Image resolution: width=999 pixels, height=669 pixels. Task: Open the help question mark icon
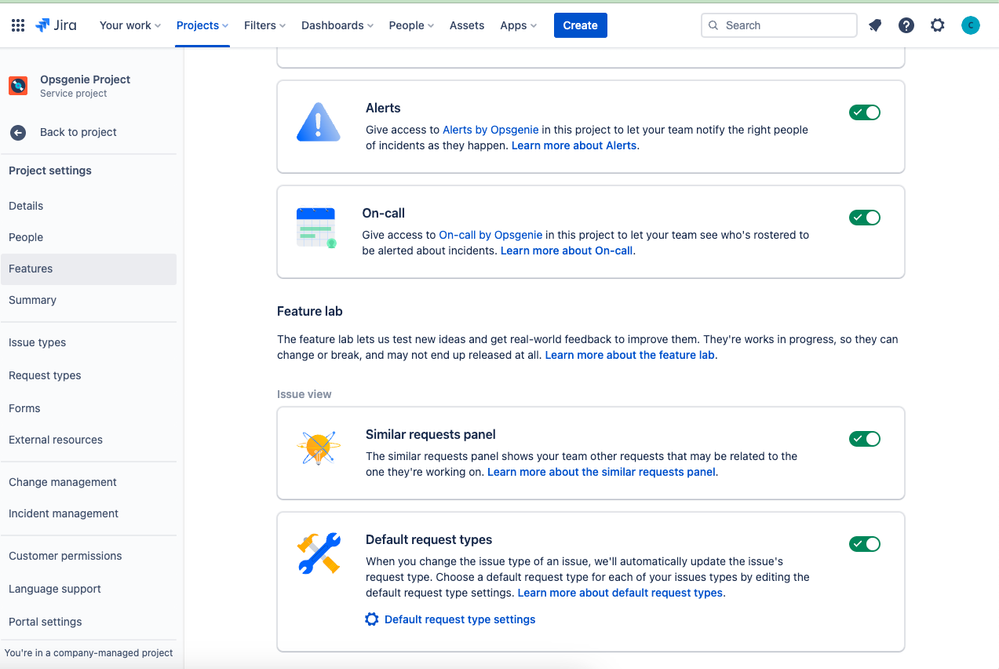[906, 25]
